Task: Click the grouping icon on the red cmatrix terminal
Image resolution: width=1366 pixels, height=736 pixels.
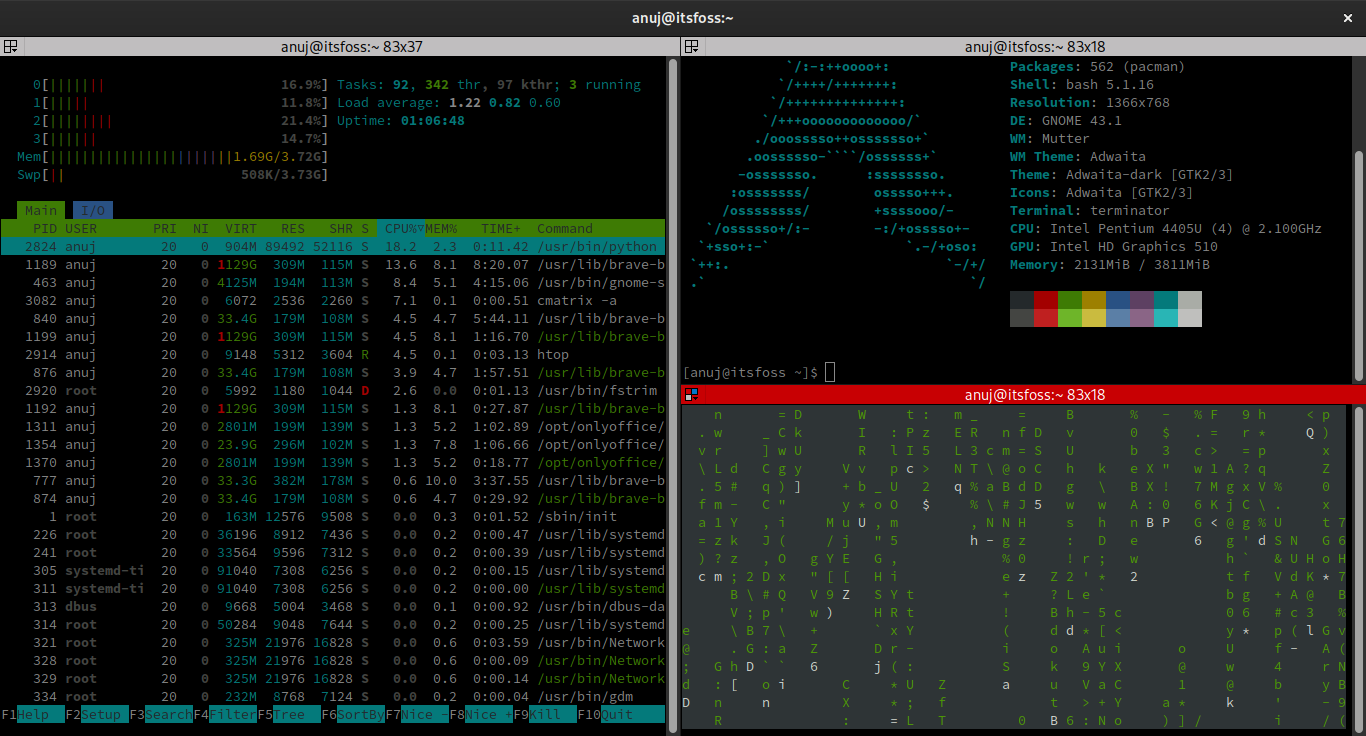Action: (x=691, y=395)
